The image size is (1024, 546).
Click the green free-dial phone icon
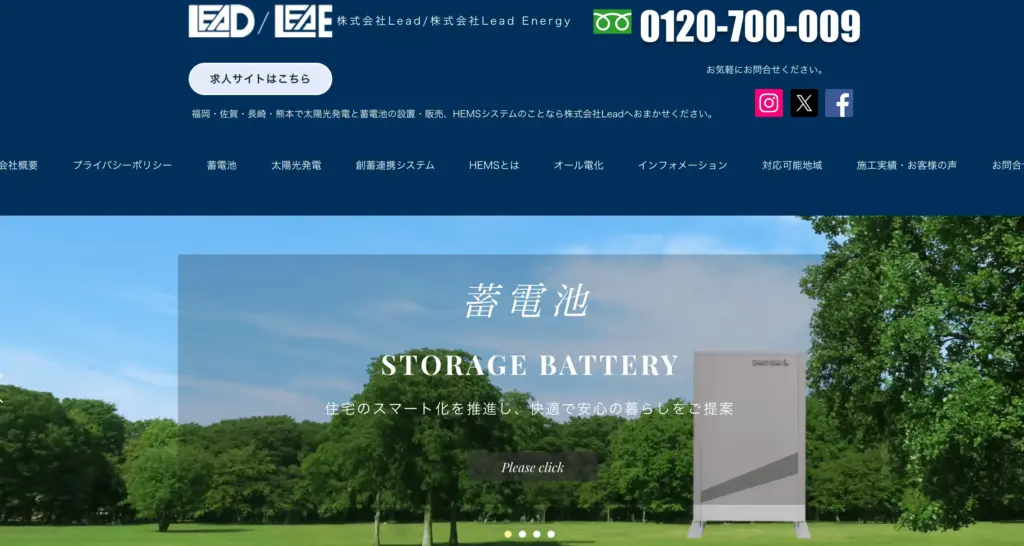[612, 22]
